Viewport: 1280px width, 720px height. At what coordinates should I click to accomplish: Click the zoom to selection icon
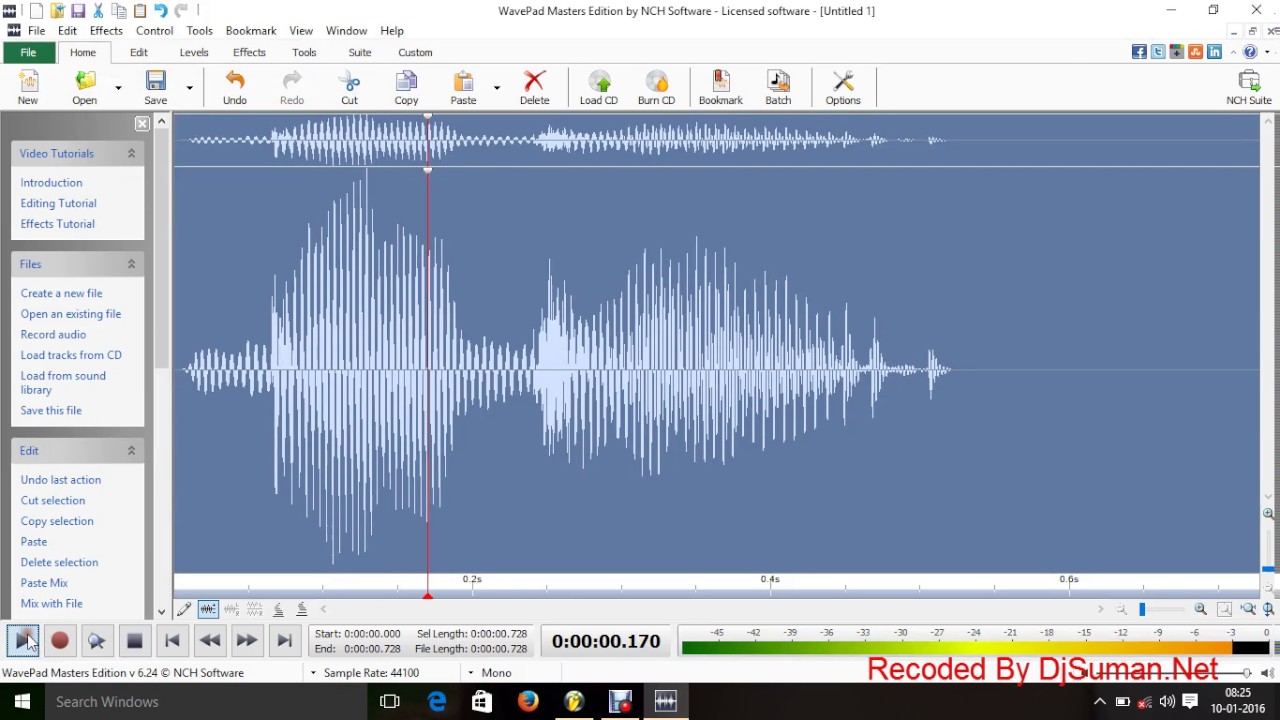[x=1224, y=609]
